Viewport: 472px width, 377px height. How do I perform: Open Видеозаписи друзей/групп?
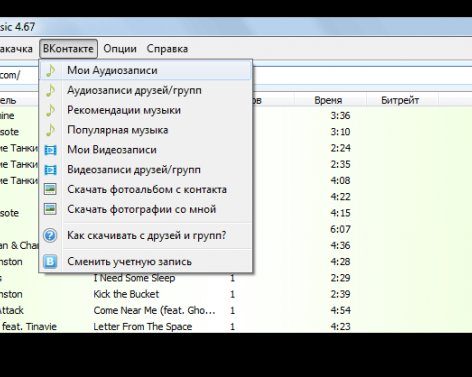point(145,170)
